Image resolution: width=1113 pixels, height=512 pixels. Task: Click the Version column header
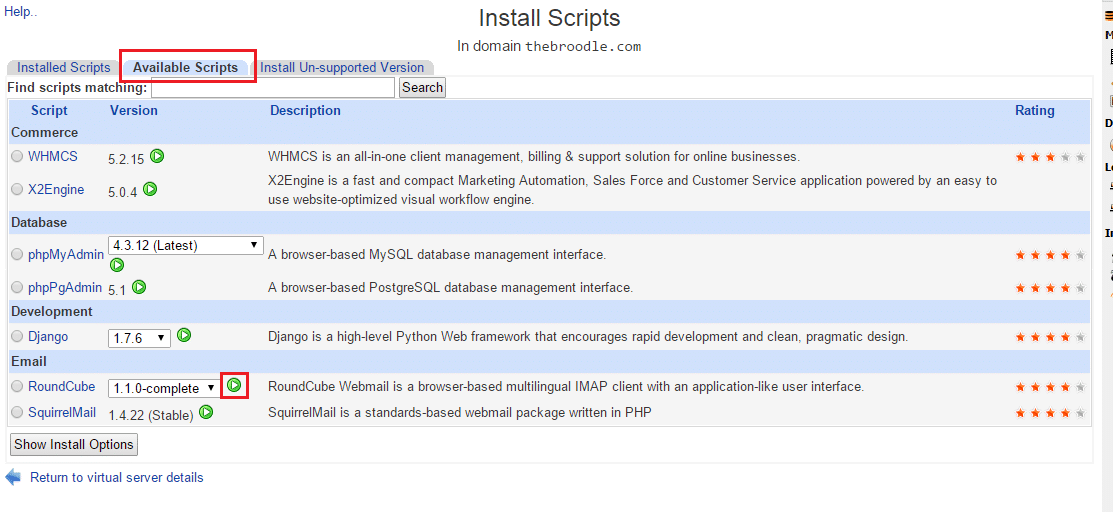pyautogui.click(x=134, y=110)
